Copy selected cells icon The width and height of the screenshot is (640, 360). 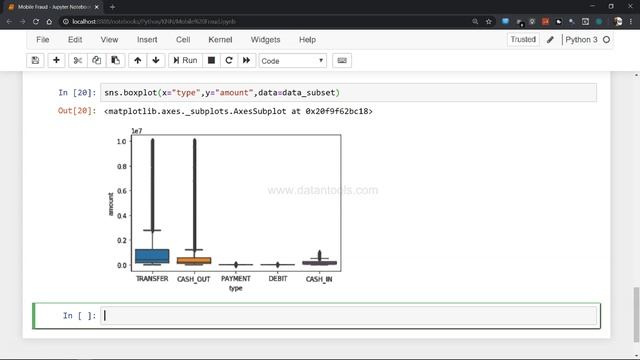96,60
